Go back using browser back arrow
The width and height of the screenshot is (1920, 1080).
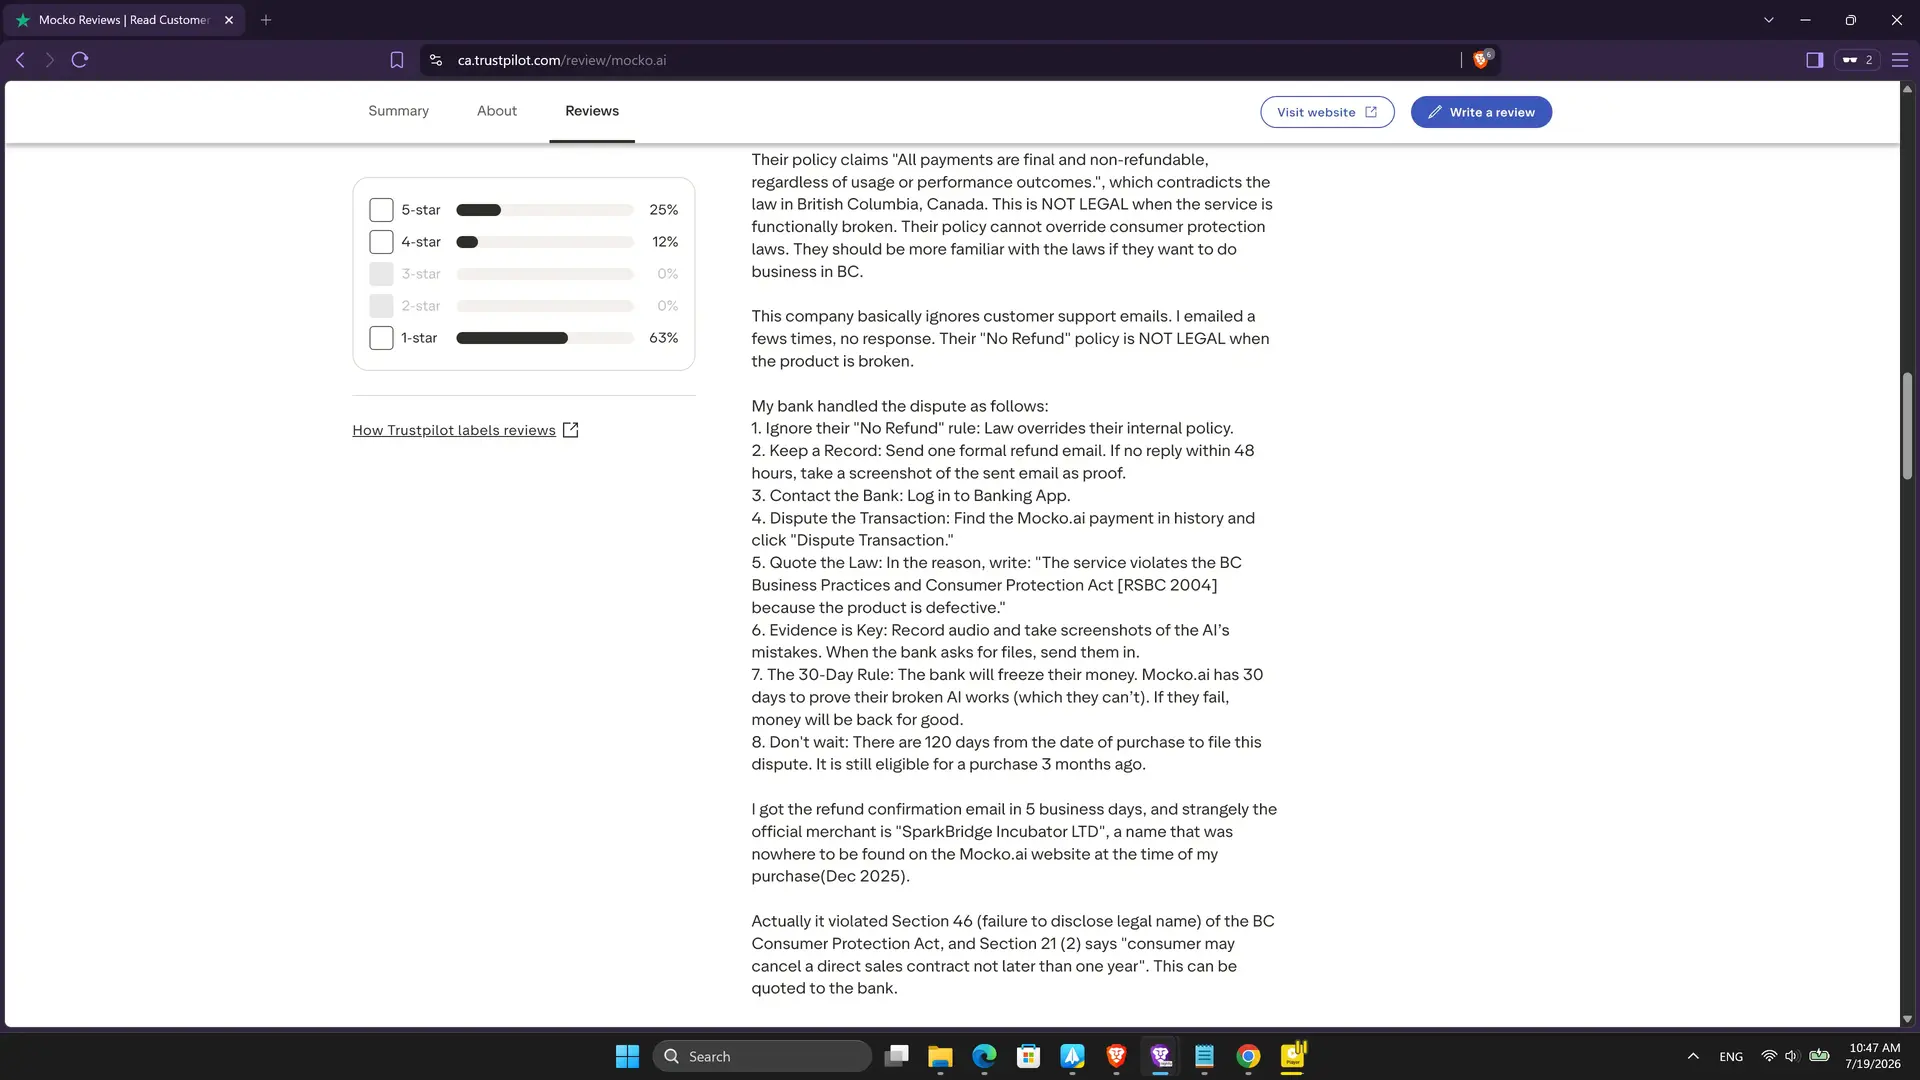point(20,60)
